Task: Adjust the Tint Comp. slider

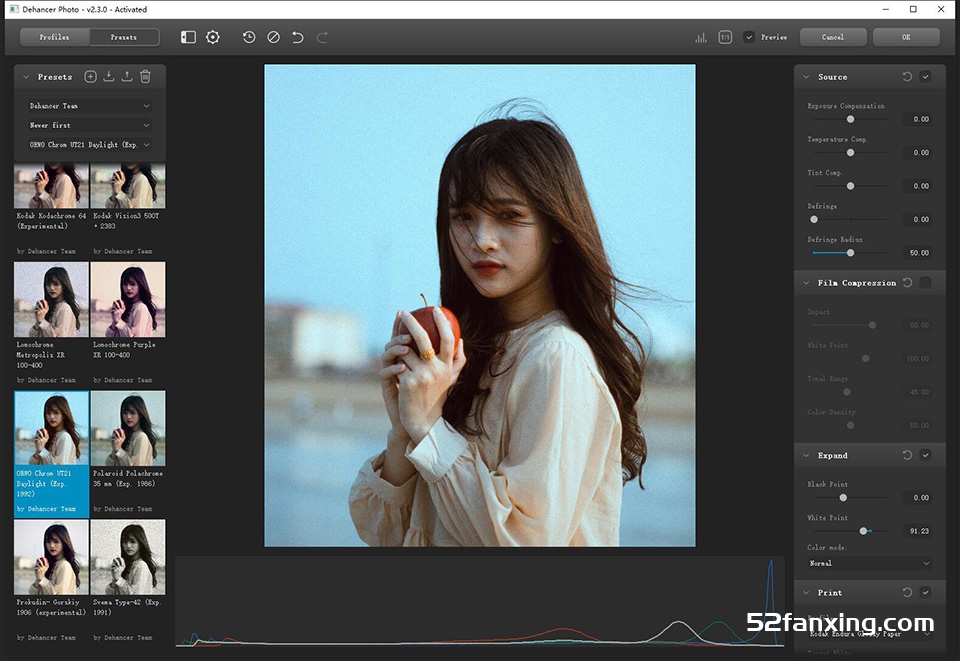Action: click(x=850, y=186)
